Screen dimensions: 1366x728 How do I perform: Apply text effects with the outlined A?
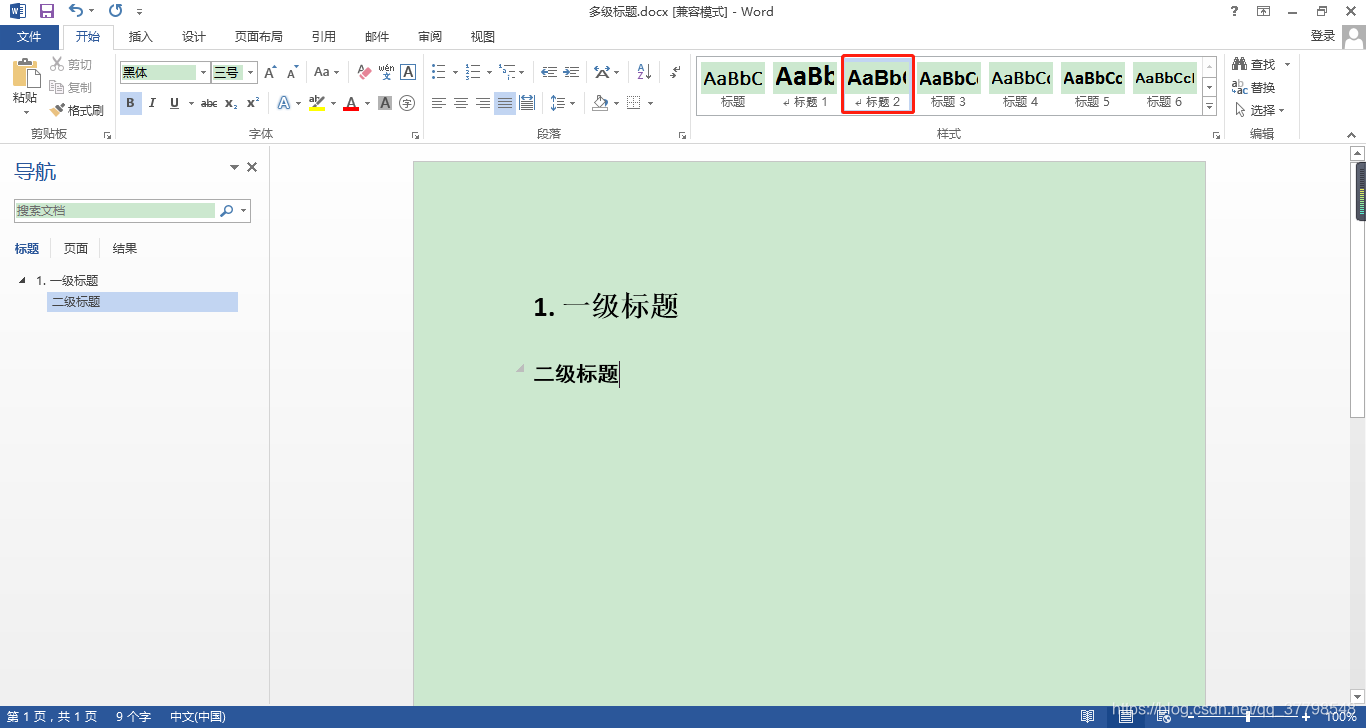coord(284,103)
